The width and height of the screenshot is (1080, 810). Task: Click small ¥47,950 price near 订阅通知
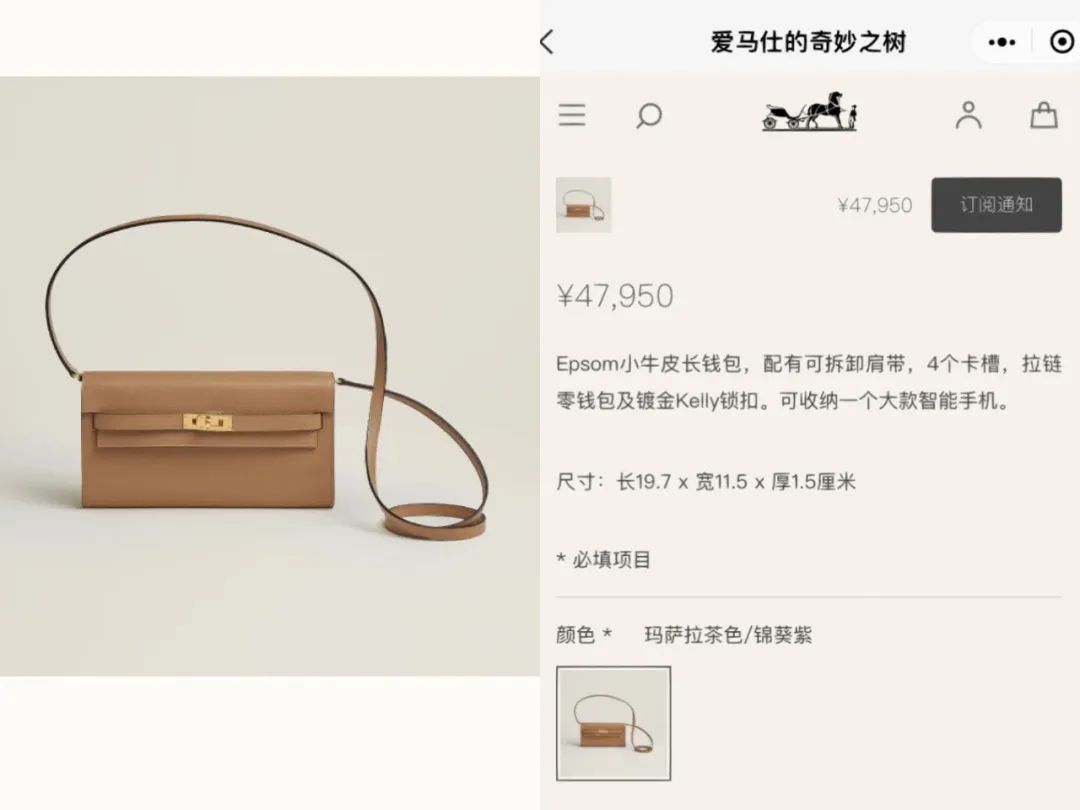click(875, 205)
